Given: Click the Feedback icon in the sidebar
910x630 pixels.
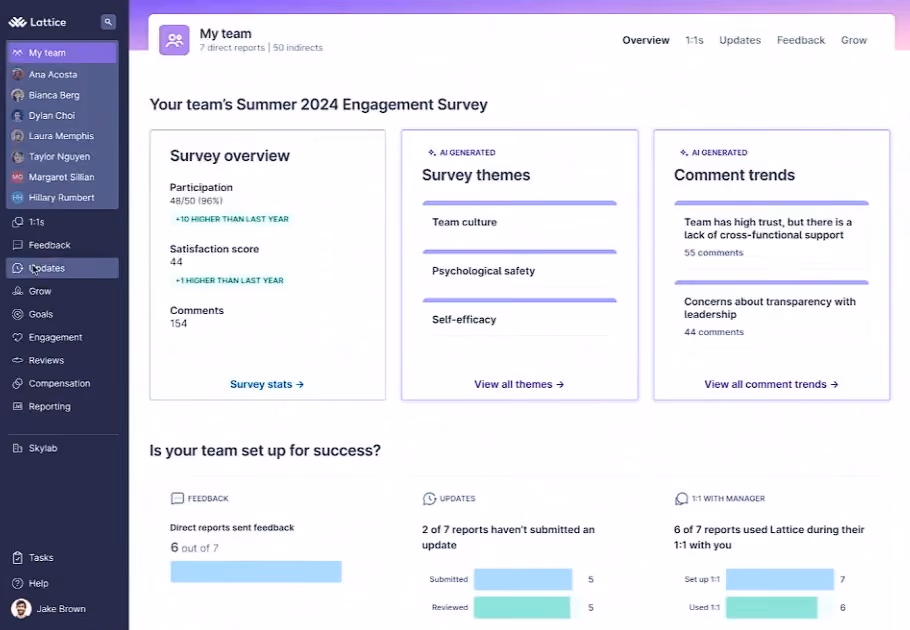Looking at the screenshot, I should [18, 245].
